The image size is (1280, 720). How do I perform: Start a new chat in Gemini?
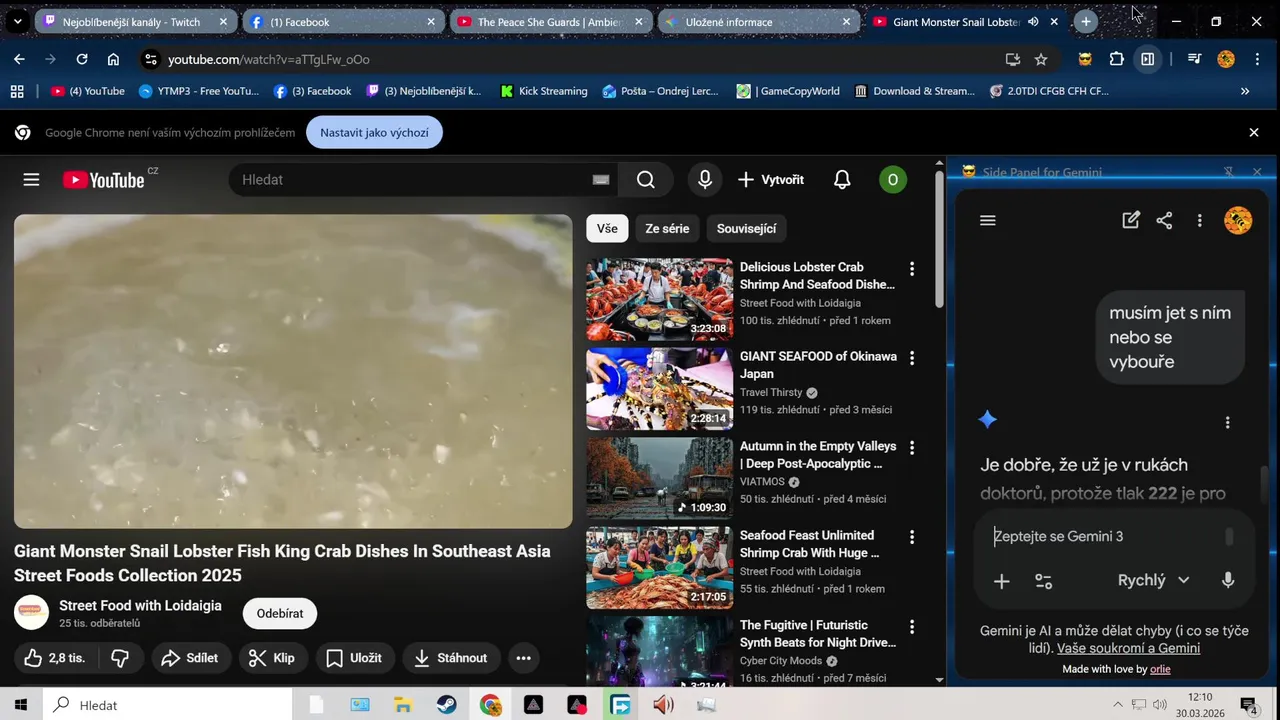click(x=1131, y=221)
